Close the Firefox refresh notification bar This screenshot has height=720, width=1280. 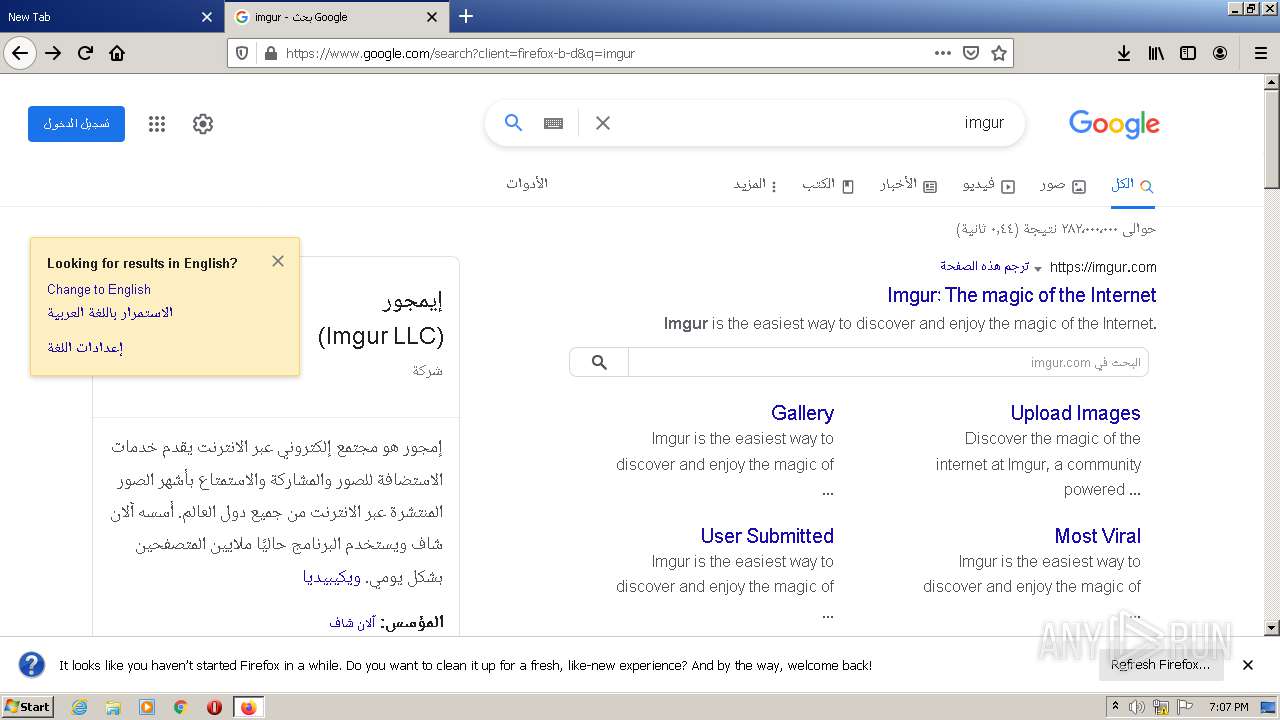(1248, 665)
